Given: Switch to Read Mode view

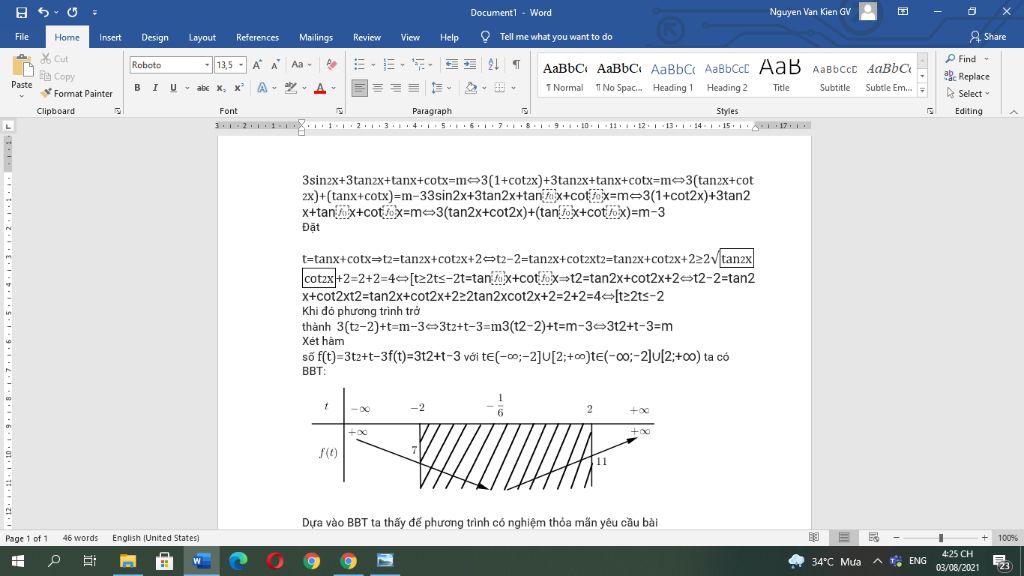Looking at the screenshot, I should 814,537.
